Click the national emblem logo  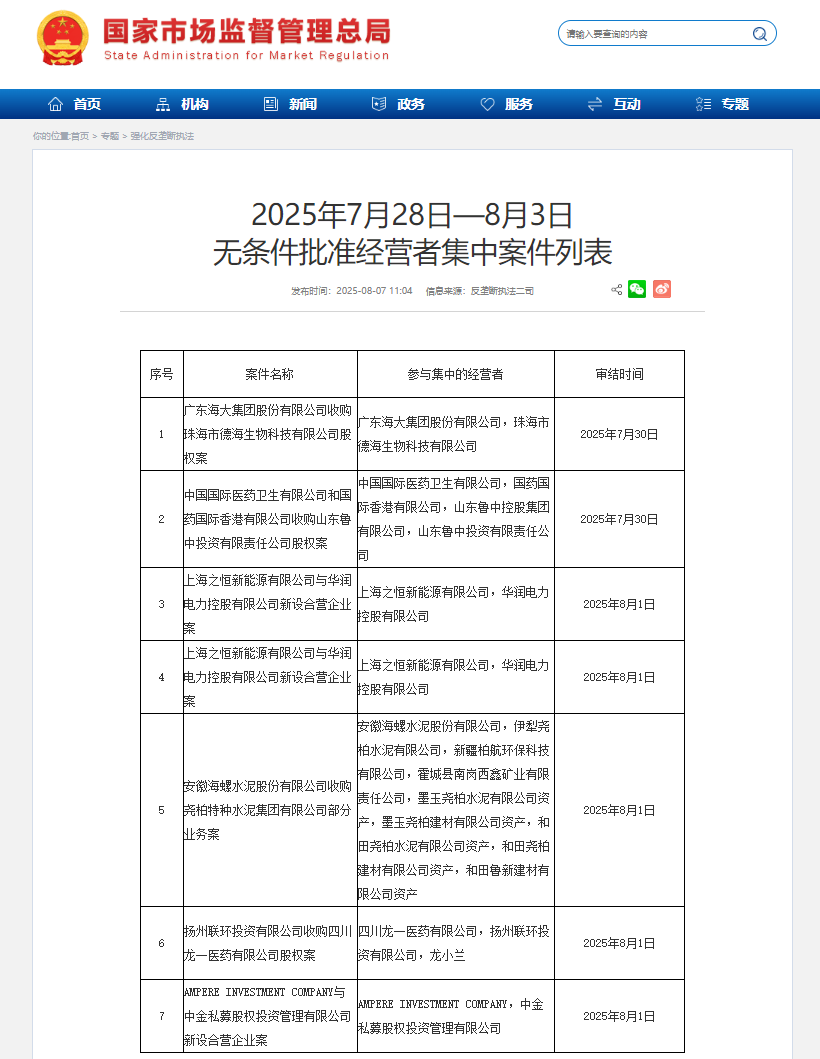point(62,38)
